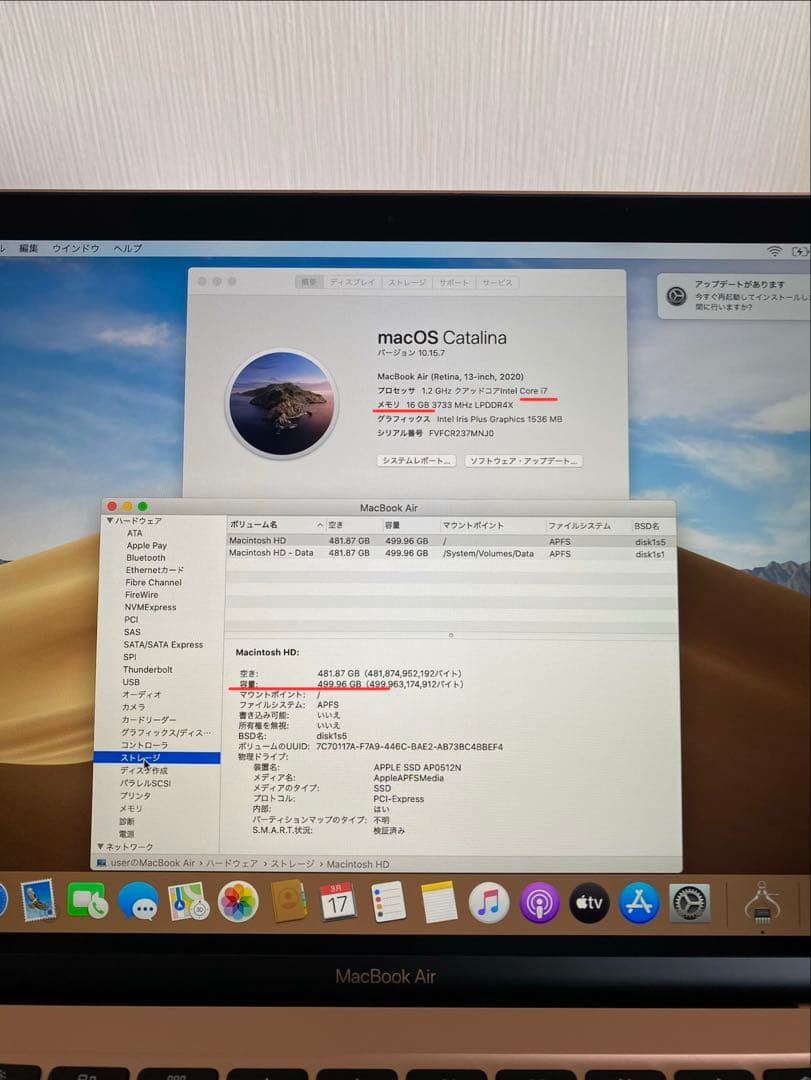Screen dimensions: 811x1080
Task: Open the Podcasts app in the Dock
Action: (540, 903)
